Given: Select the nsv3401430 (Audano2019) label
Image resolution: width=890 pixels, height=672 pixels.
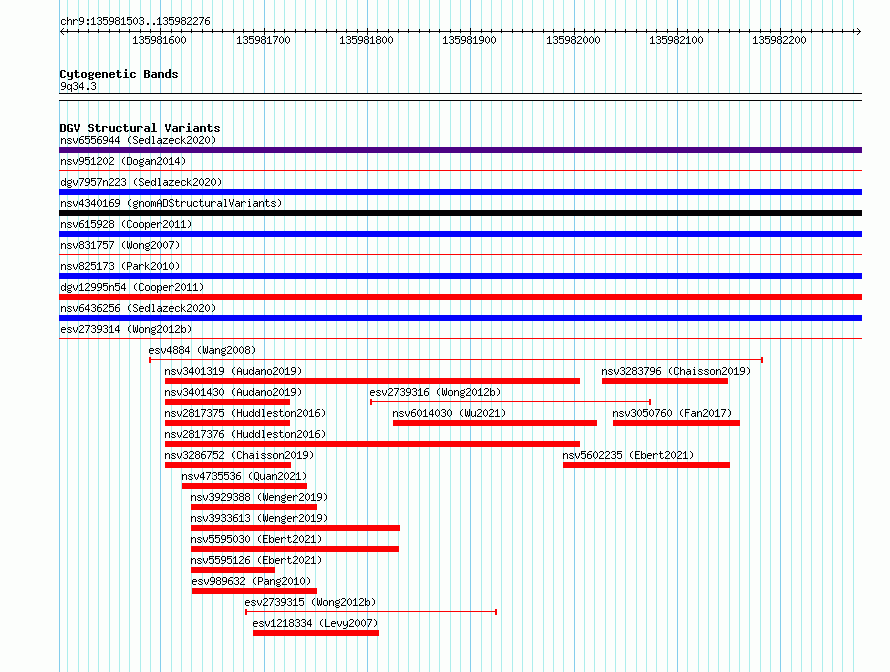Looking at the screenshot, I should point(233,392).
